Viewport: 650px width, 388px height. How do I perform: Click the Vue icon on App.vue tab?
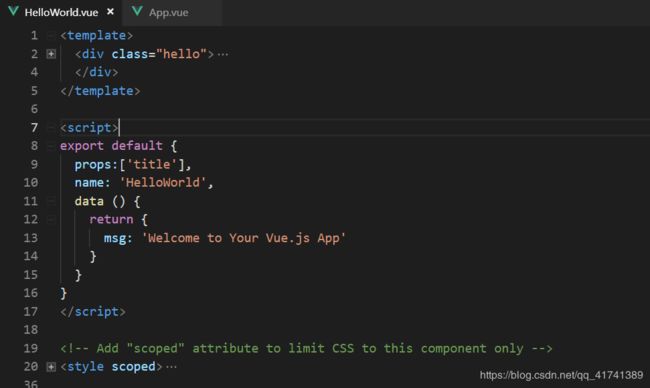click(x=137, y=11)
